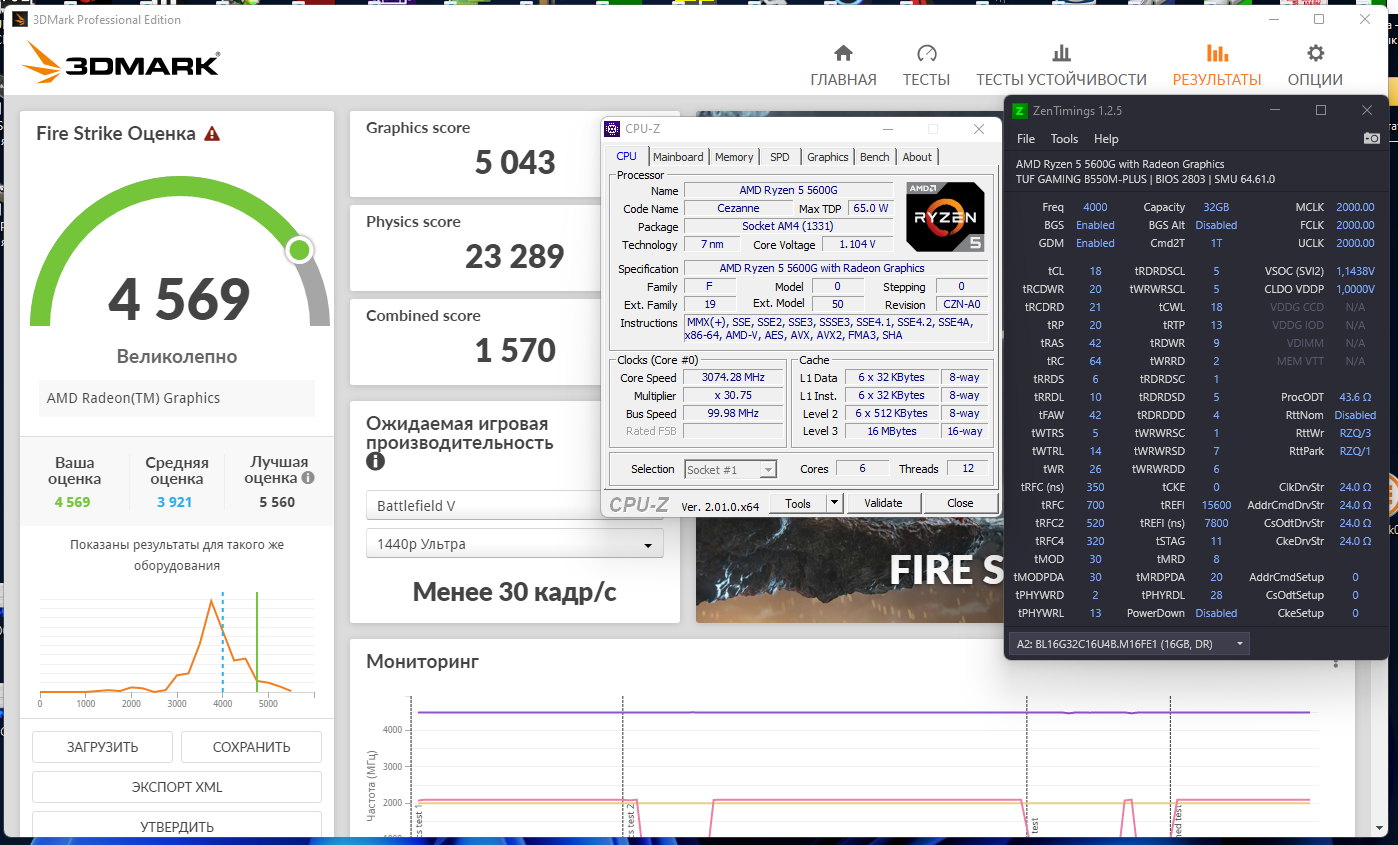Viewport: 1398px width, 845px height.
Task: Switch to the CPU tab in CPU-Z
Action: tap(626, 156)
